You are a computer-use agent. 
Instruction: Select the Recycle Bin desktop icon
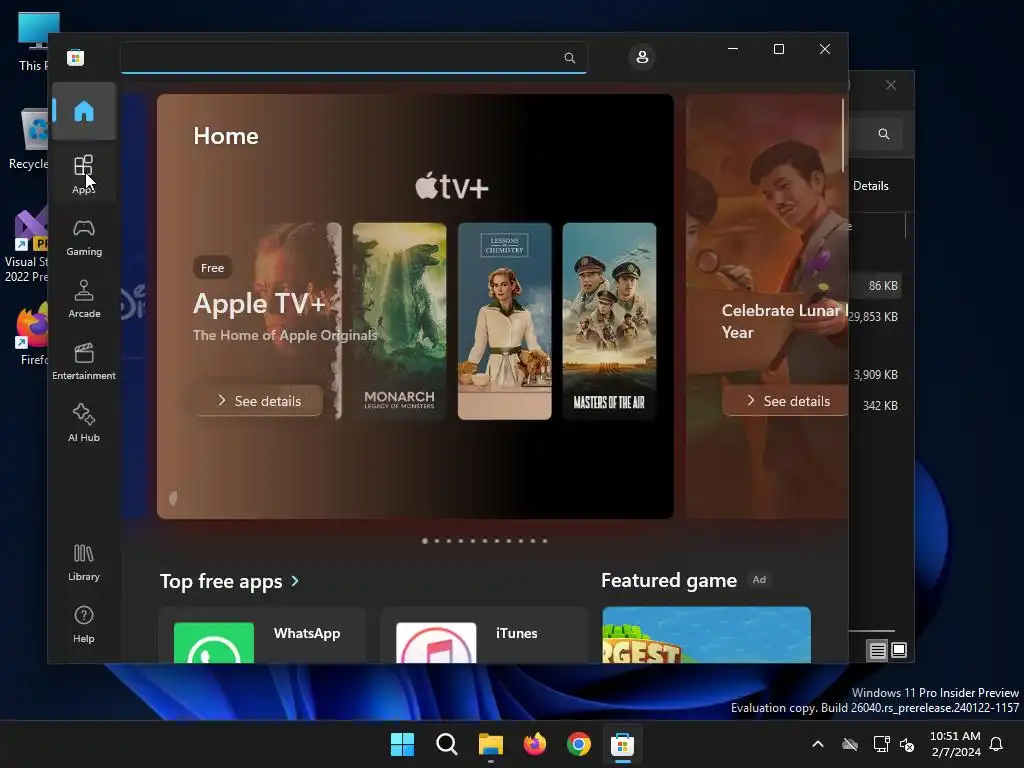[x=29, y=139]
